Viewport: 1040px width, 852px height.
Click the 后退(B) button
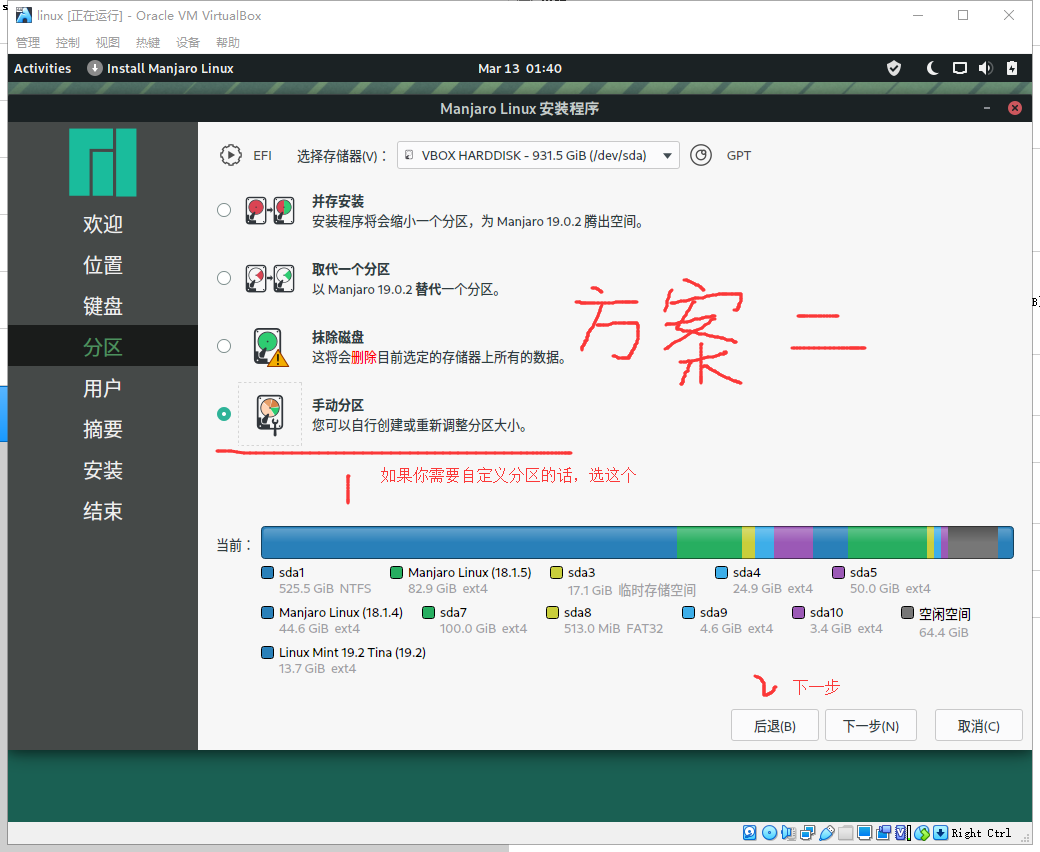click(774, 726)
